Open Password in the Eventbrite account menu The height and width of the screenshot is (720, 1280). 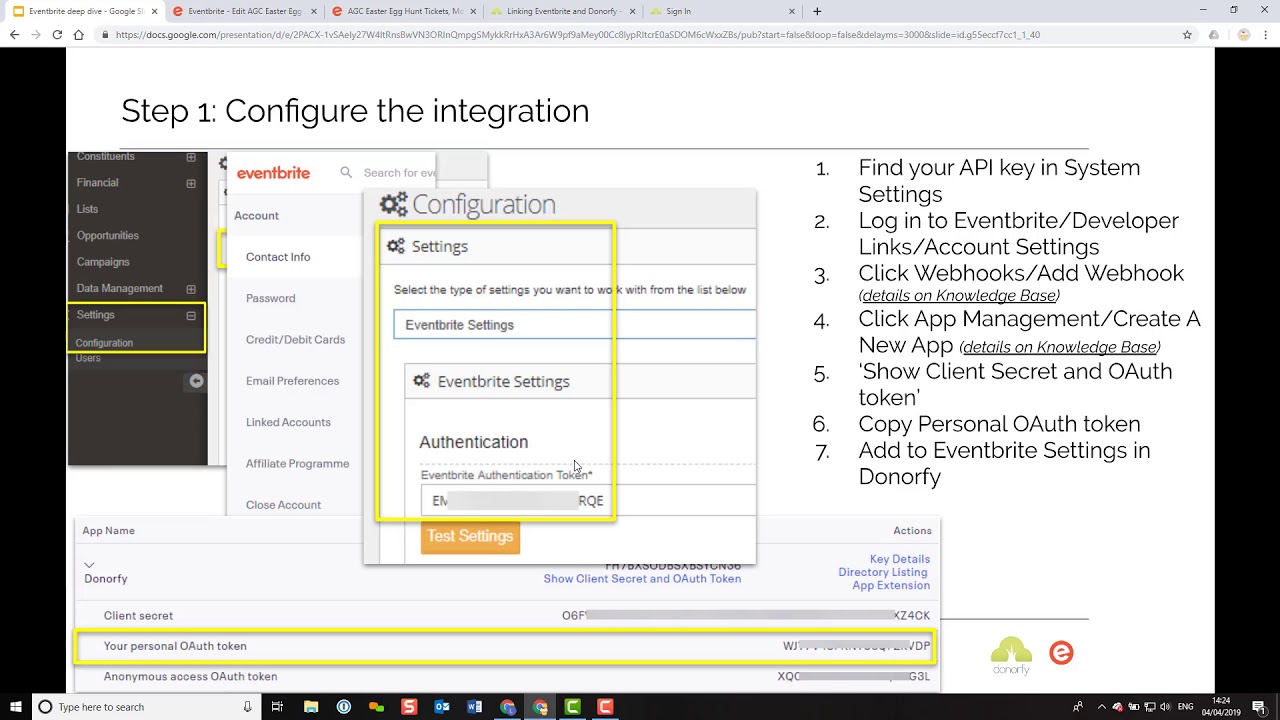point(270,298)
